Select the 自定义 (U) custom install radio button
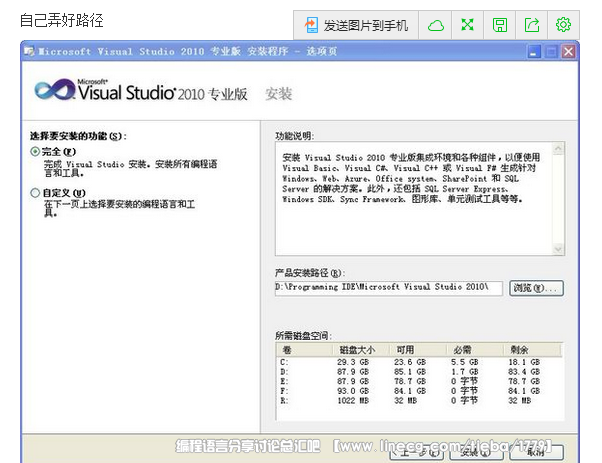The image size is (602, 463). click(35, 193)
